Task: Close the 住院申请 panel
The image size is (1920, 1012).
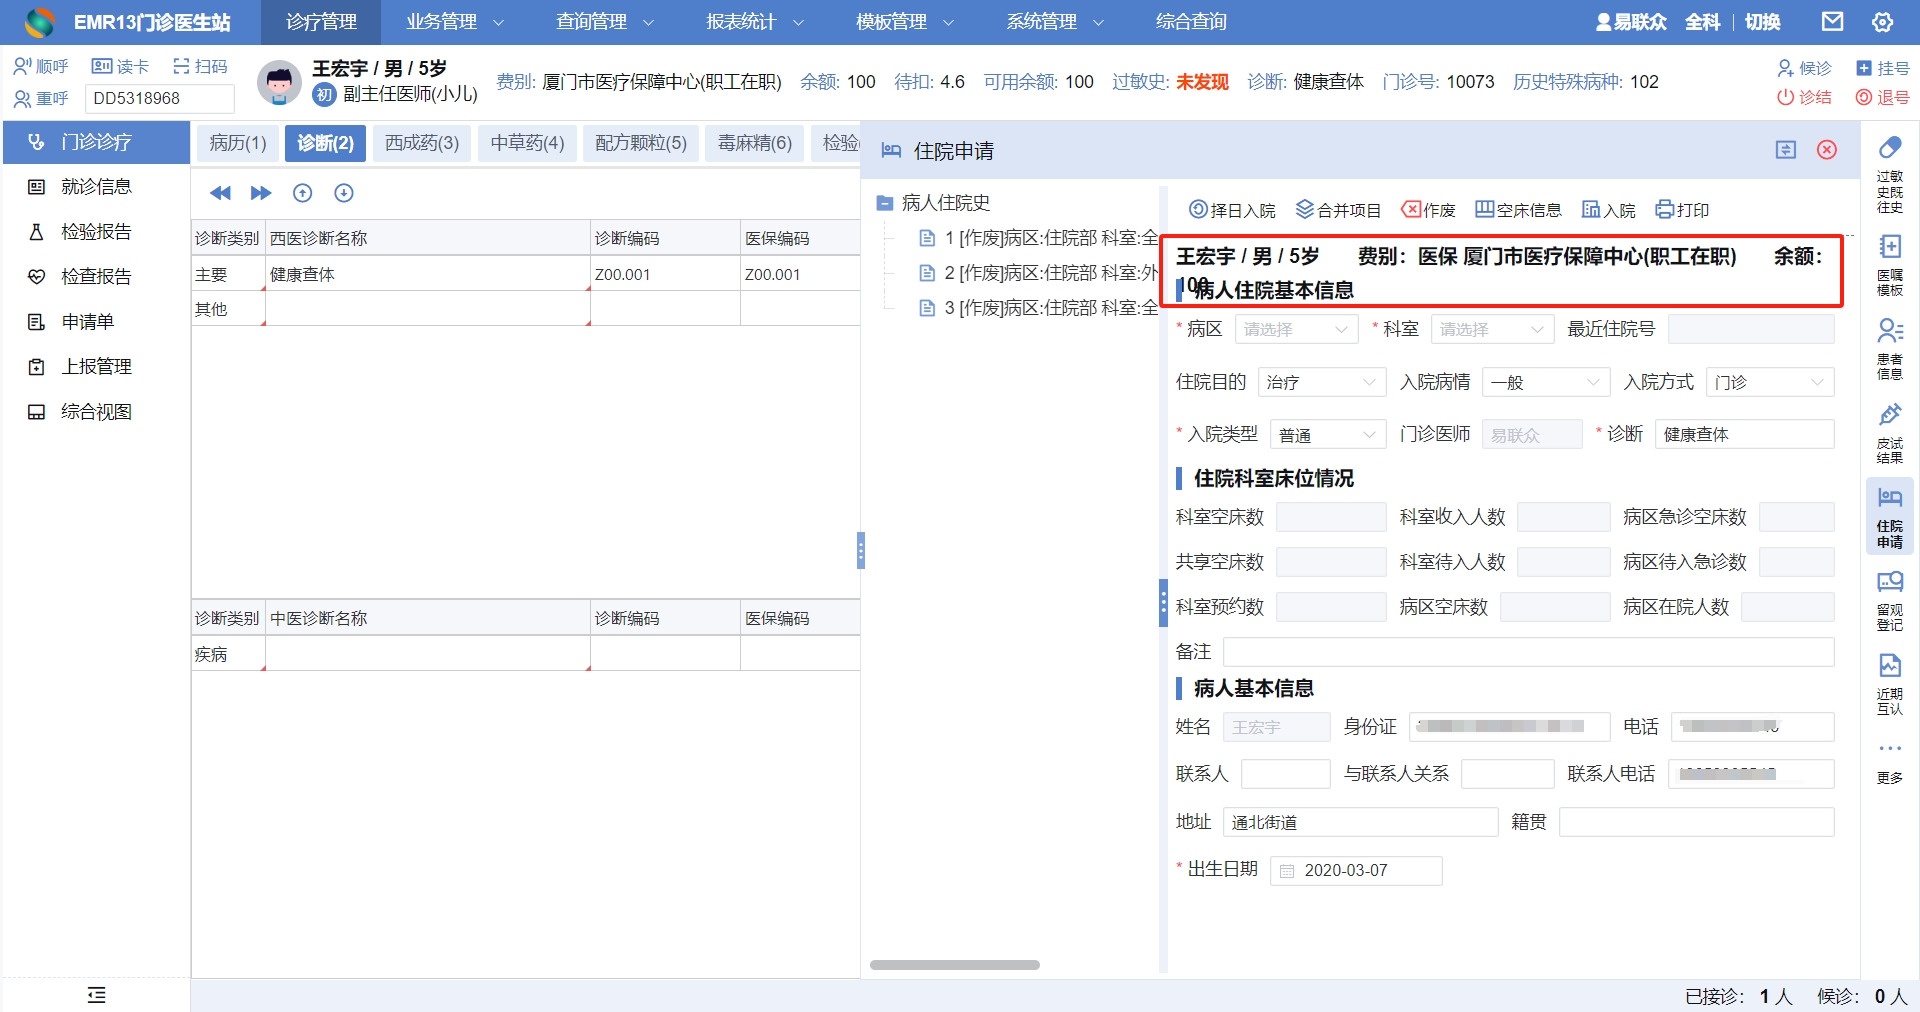Action: tap(1827, 150)
